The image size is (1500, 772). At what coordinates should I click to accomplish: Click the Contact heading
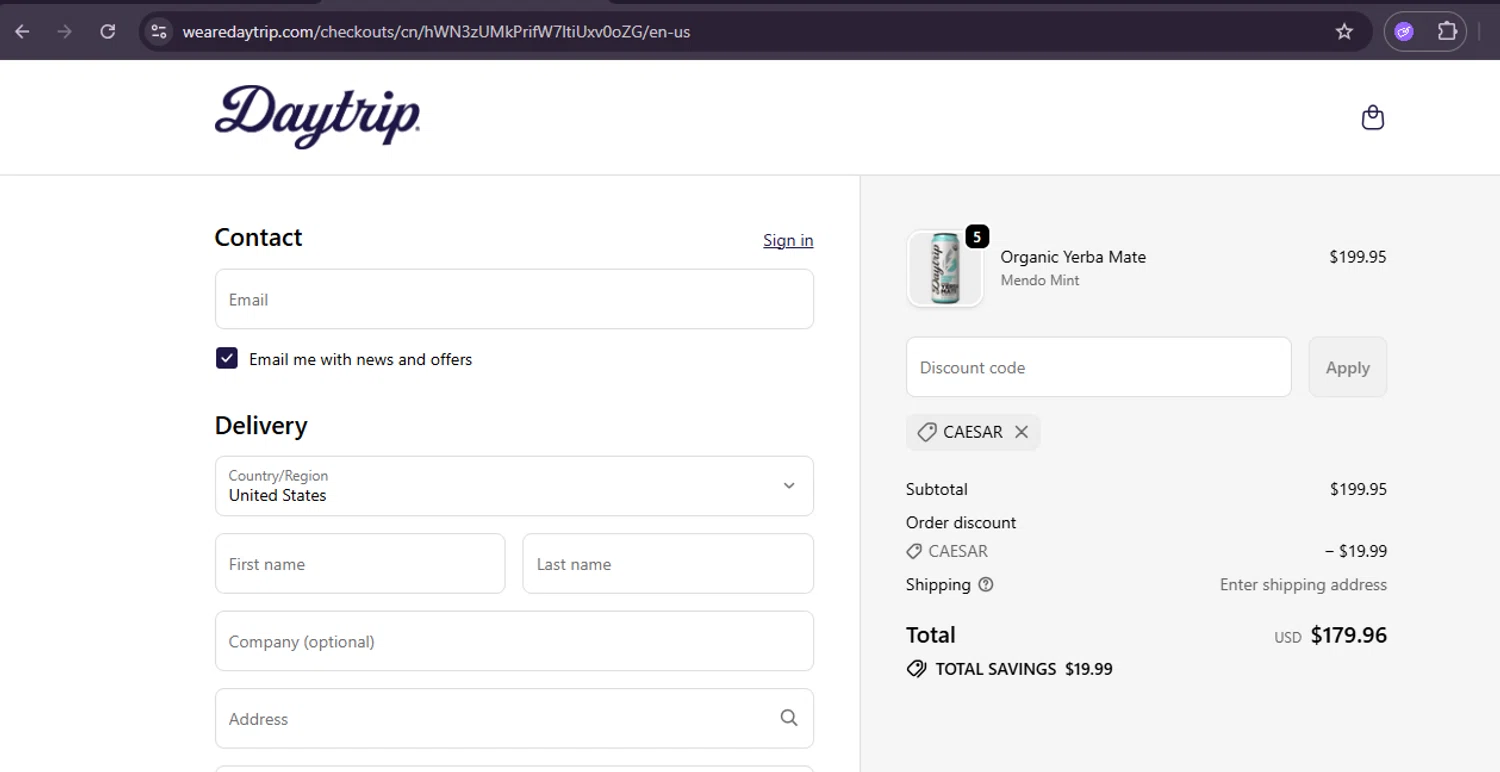(x=258, y=237)
